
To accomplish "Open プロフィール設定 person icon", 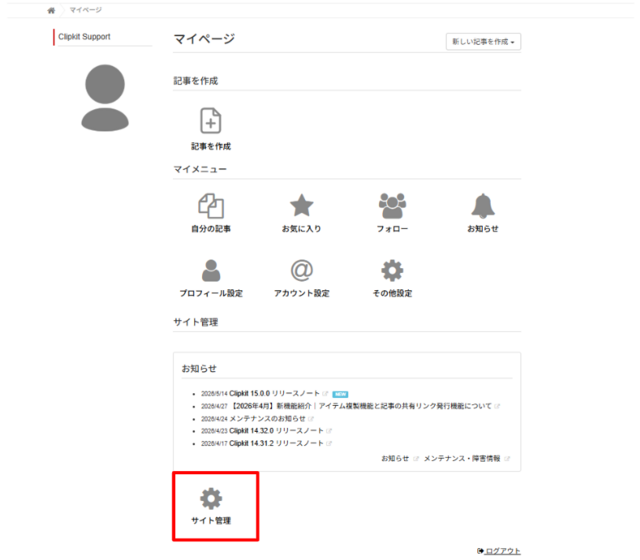I will [x=211, y=271].
